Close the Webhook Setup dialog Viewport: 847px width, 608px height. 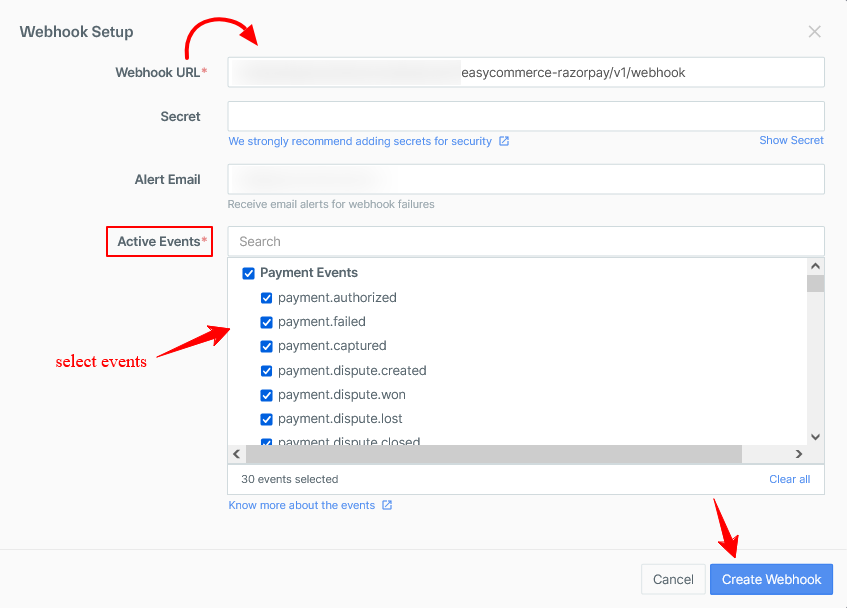(815, 32)
